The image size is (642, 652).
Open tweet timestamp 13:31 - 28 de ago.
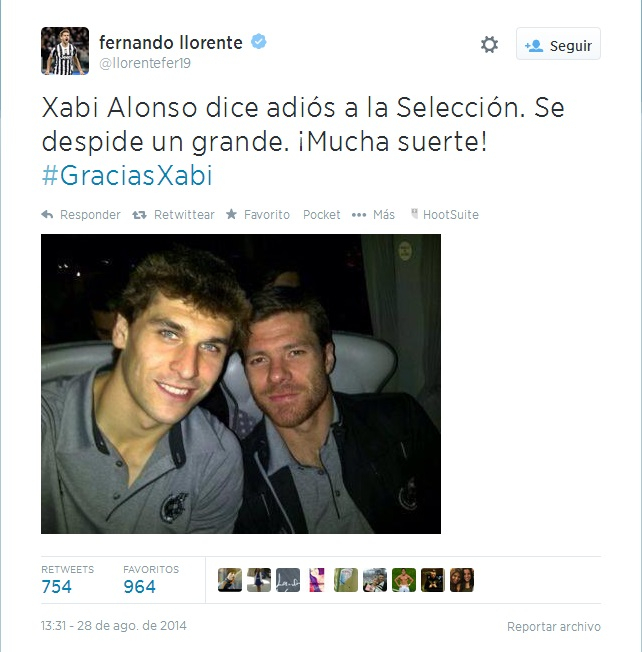click(x=114, y=626)
